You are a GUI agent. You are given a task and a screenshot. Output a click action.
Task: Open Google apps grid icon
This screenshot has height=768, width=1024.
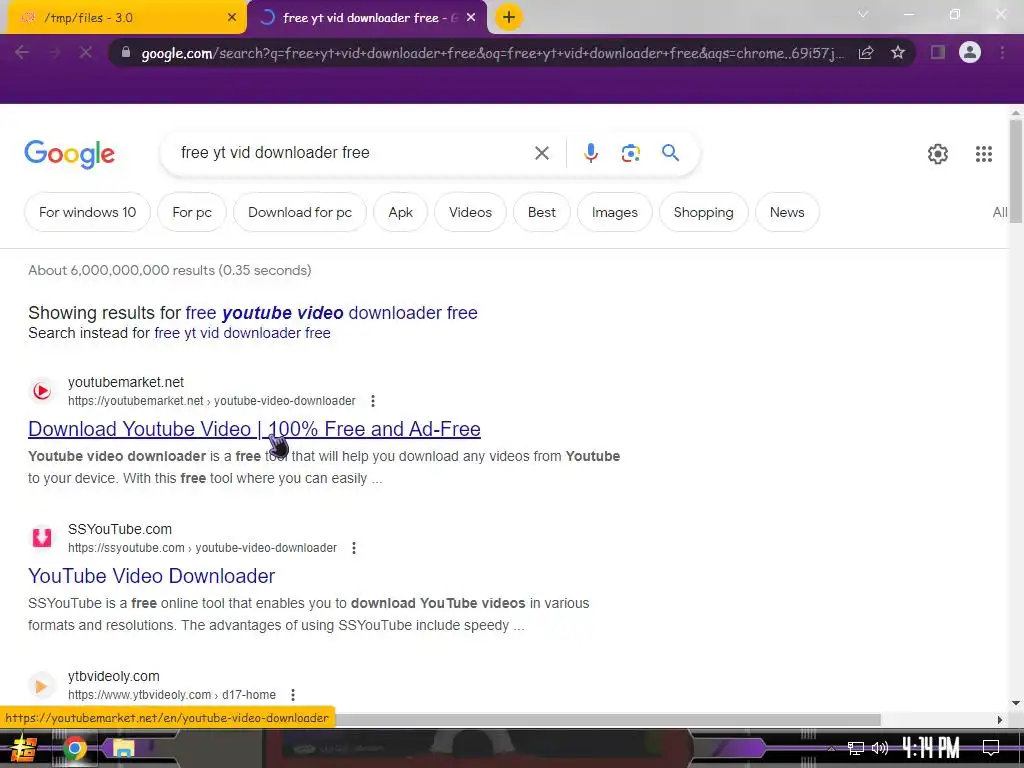(x=984, y=154)
